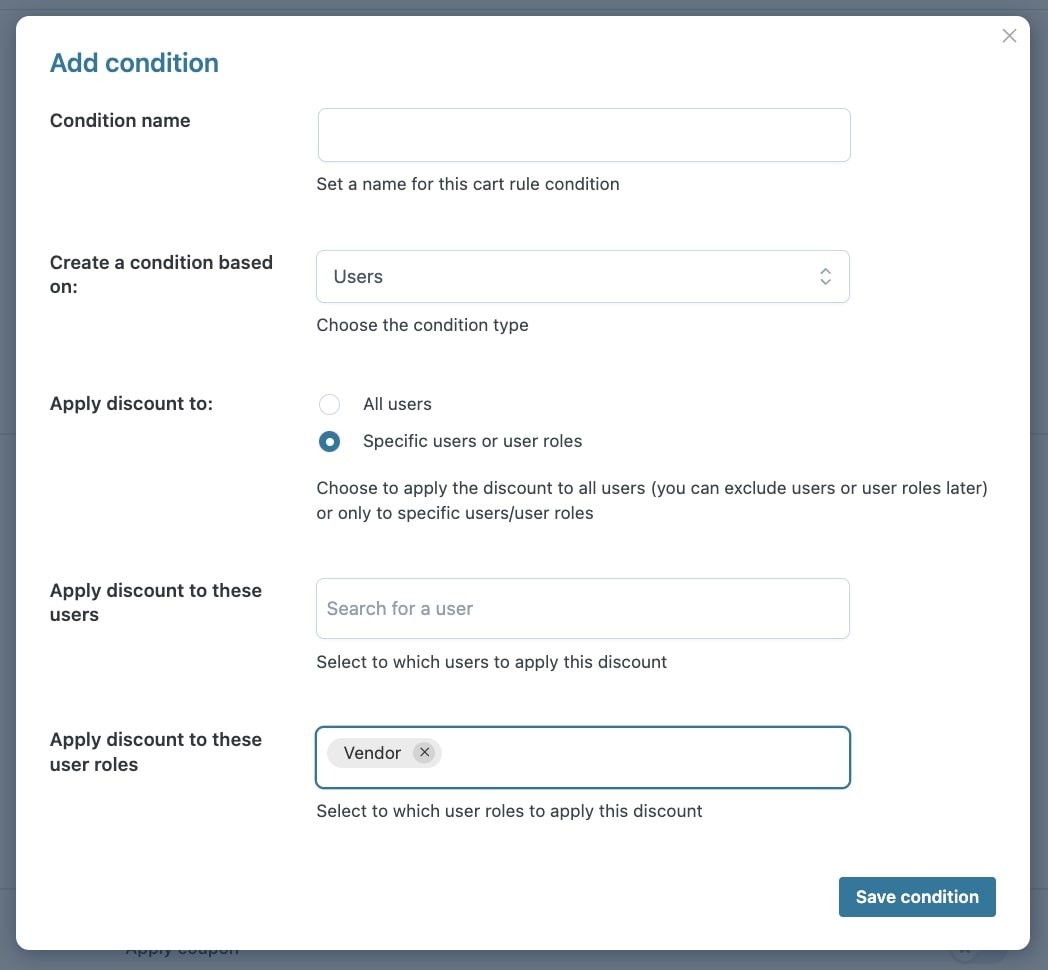Click 'Choose the condition type' helper text

point(422,325)
